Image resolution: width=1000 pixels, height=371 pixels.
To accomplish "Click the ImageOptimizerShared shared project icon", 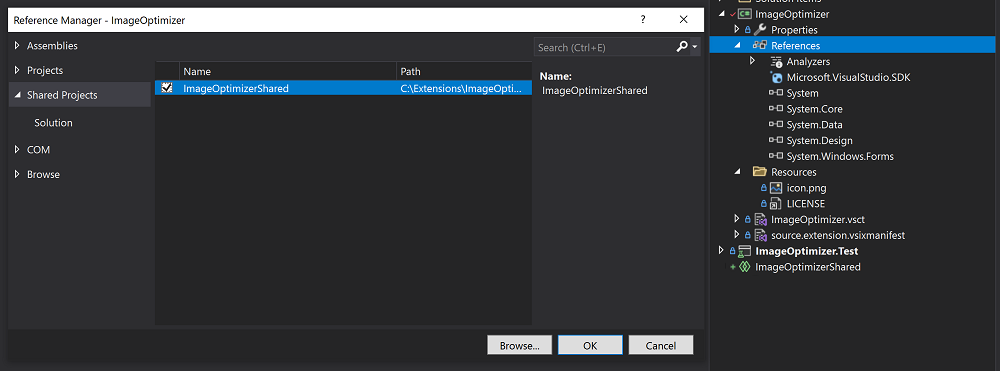I will tap(744, 267).
